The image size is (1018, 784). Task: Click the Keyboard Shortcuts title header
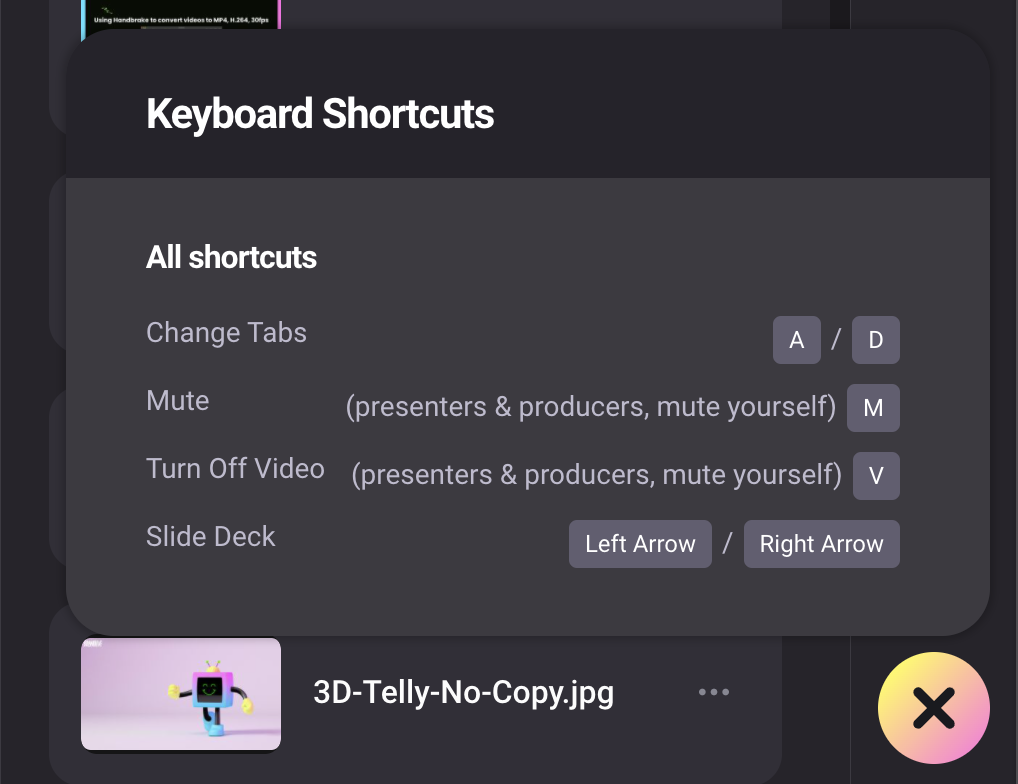pos(320,114)
